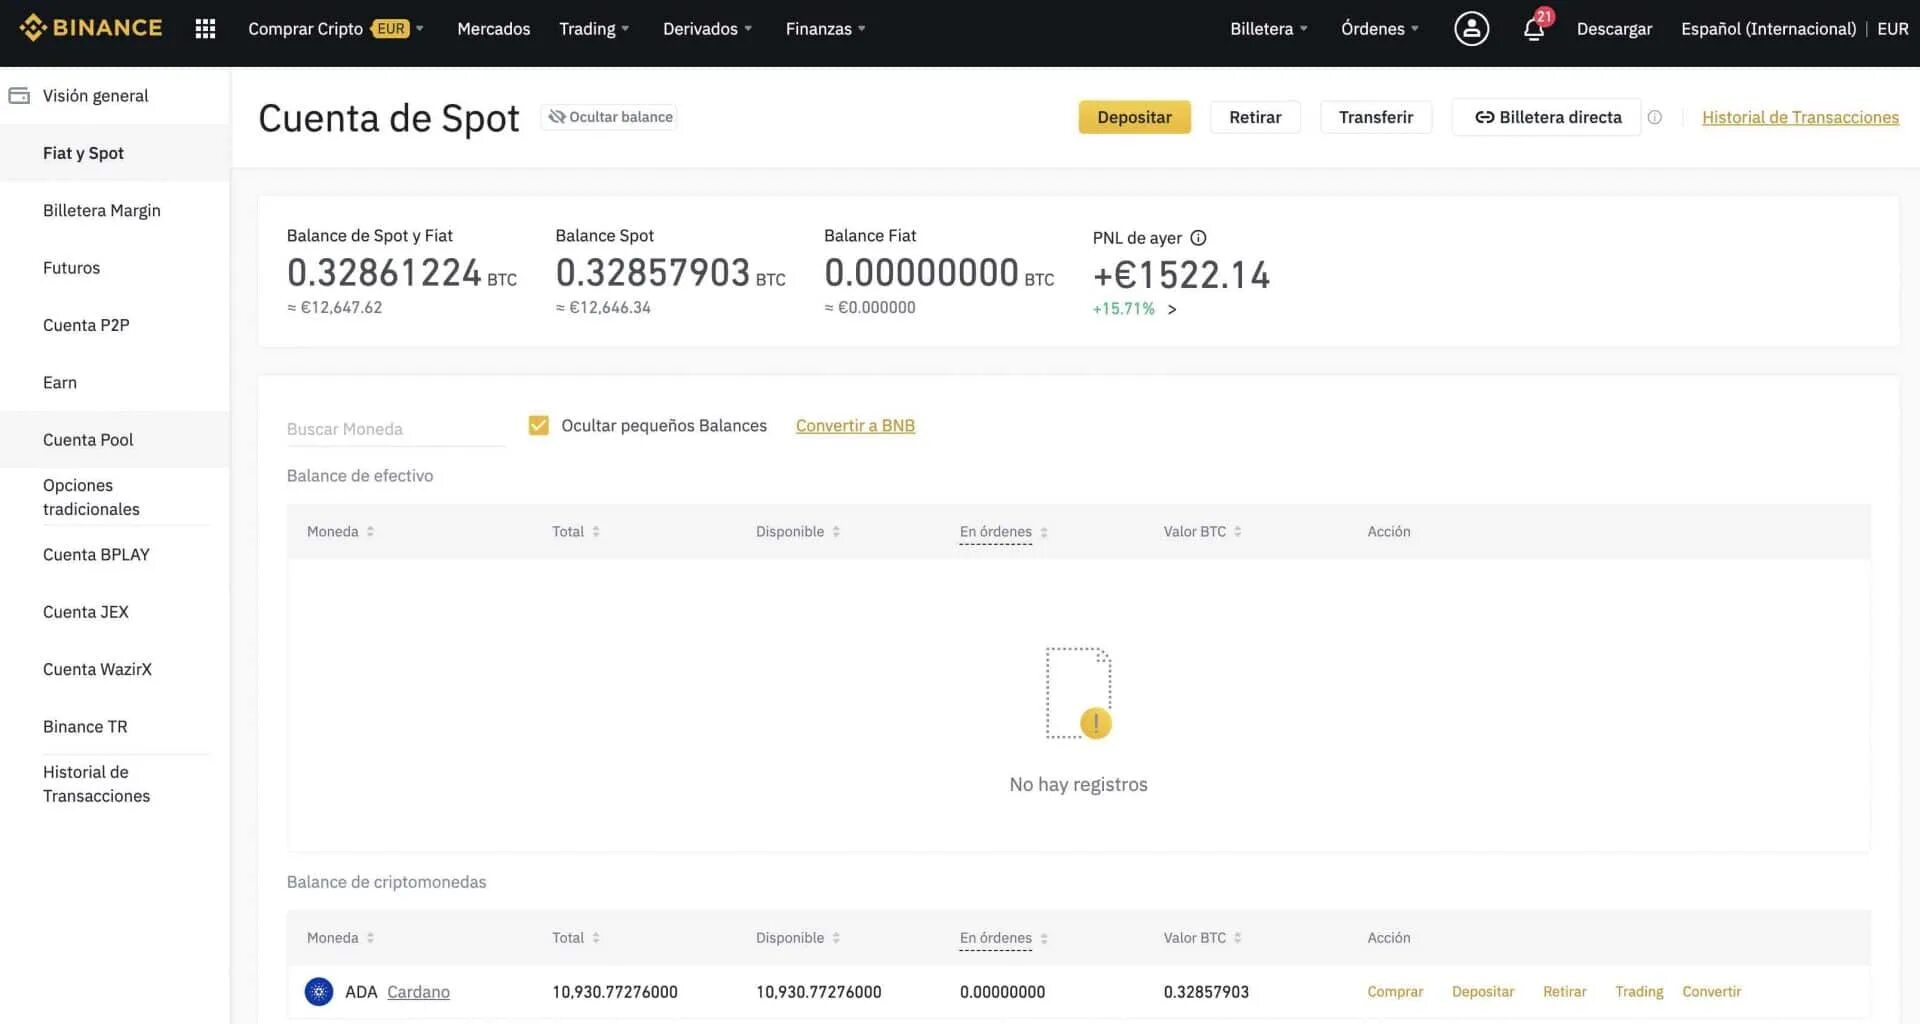1920x1024 pixels.
Task: Click Trading in the ADA row
Action: click(x=1639, y=992)
